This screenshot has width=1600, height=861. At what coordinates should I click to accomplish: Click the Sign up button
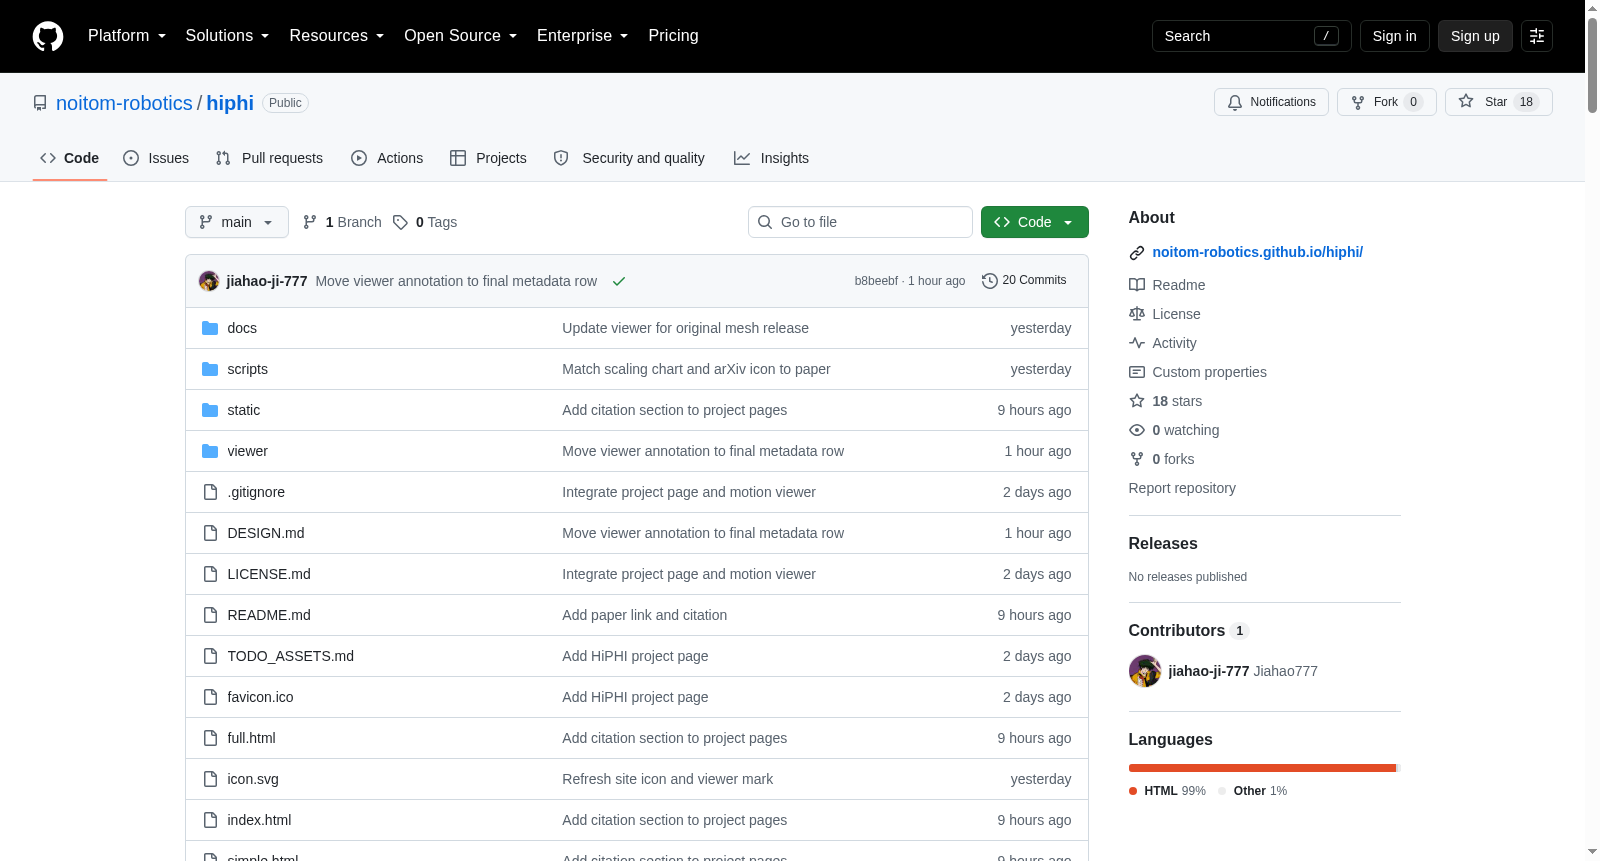[1475, 36]
